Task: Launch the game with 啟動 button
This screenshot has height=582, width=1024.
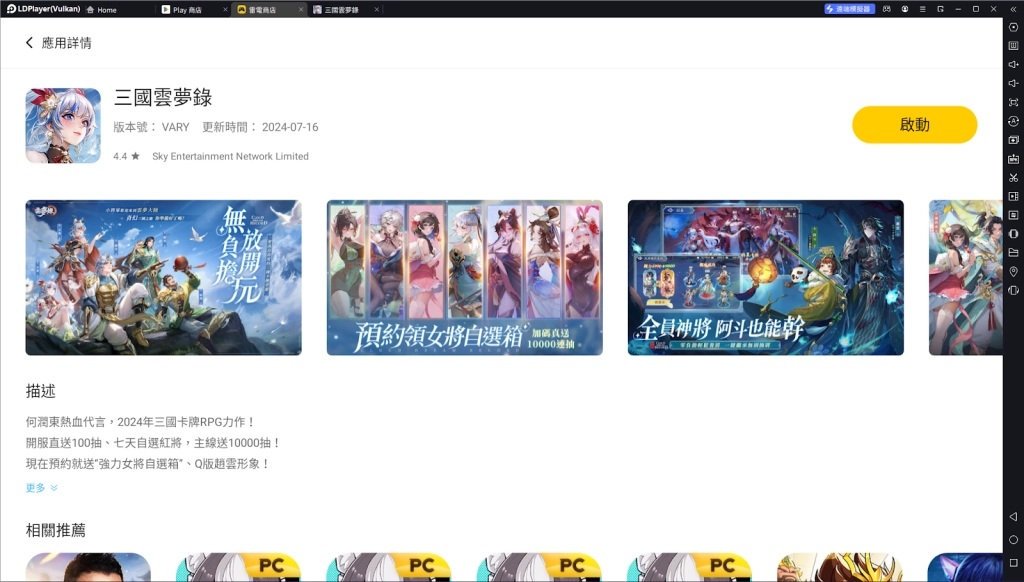Action: (914, 125)
